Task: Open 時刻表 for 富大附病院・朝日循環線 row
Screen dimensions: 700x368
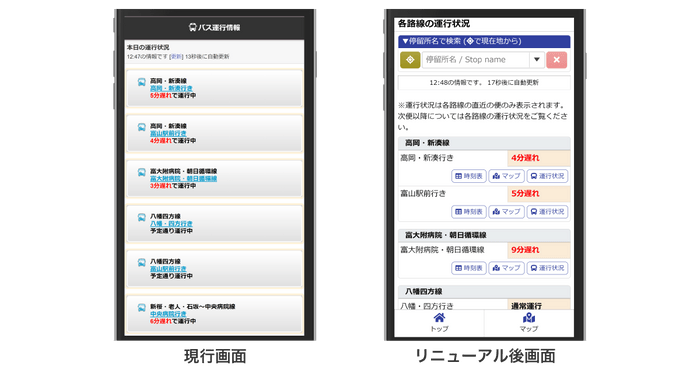Action: pyautogui.click(x=469, y=268)
